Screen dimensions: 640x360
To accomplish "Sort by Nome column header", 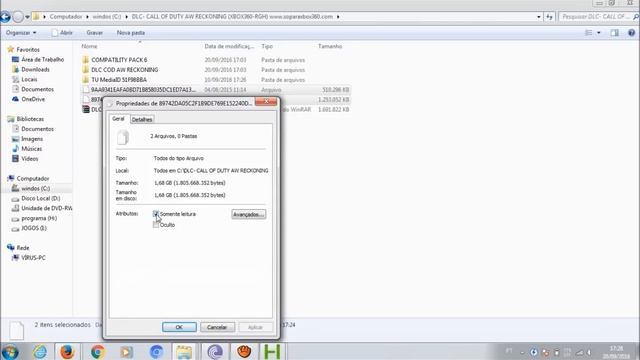I will [x=89, y=47].
